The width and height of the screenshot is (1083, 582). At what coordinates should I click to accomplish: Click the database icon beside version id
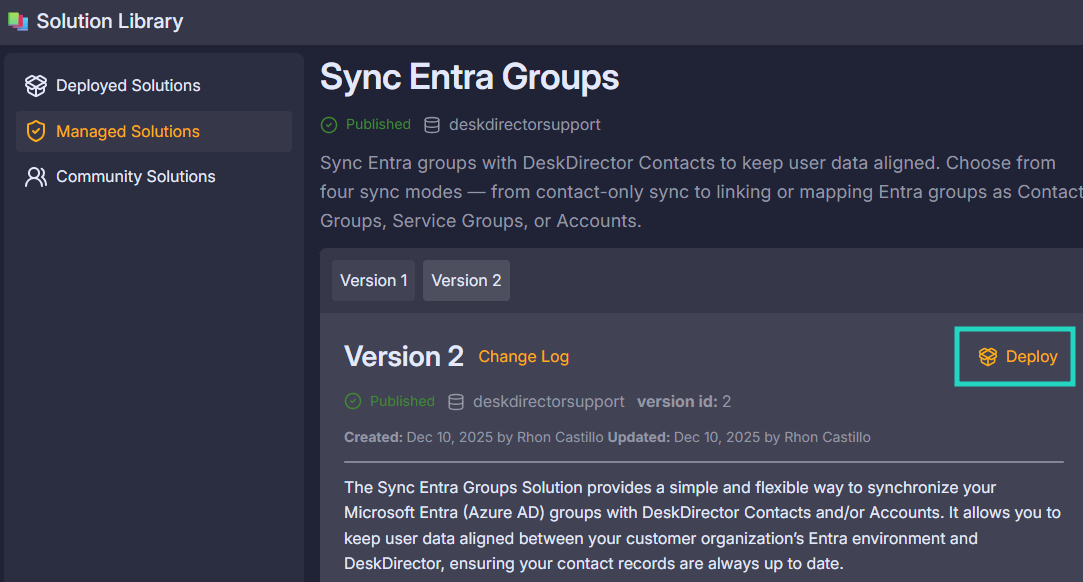coord(456,402)
